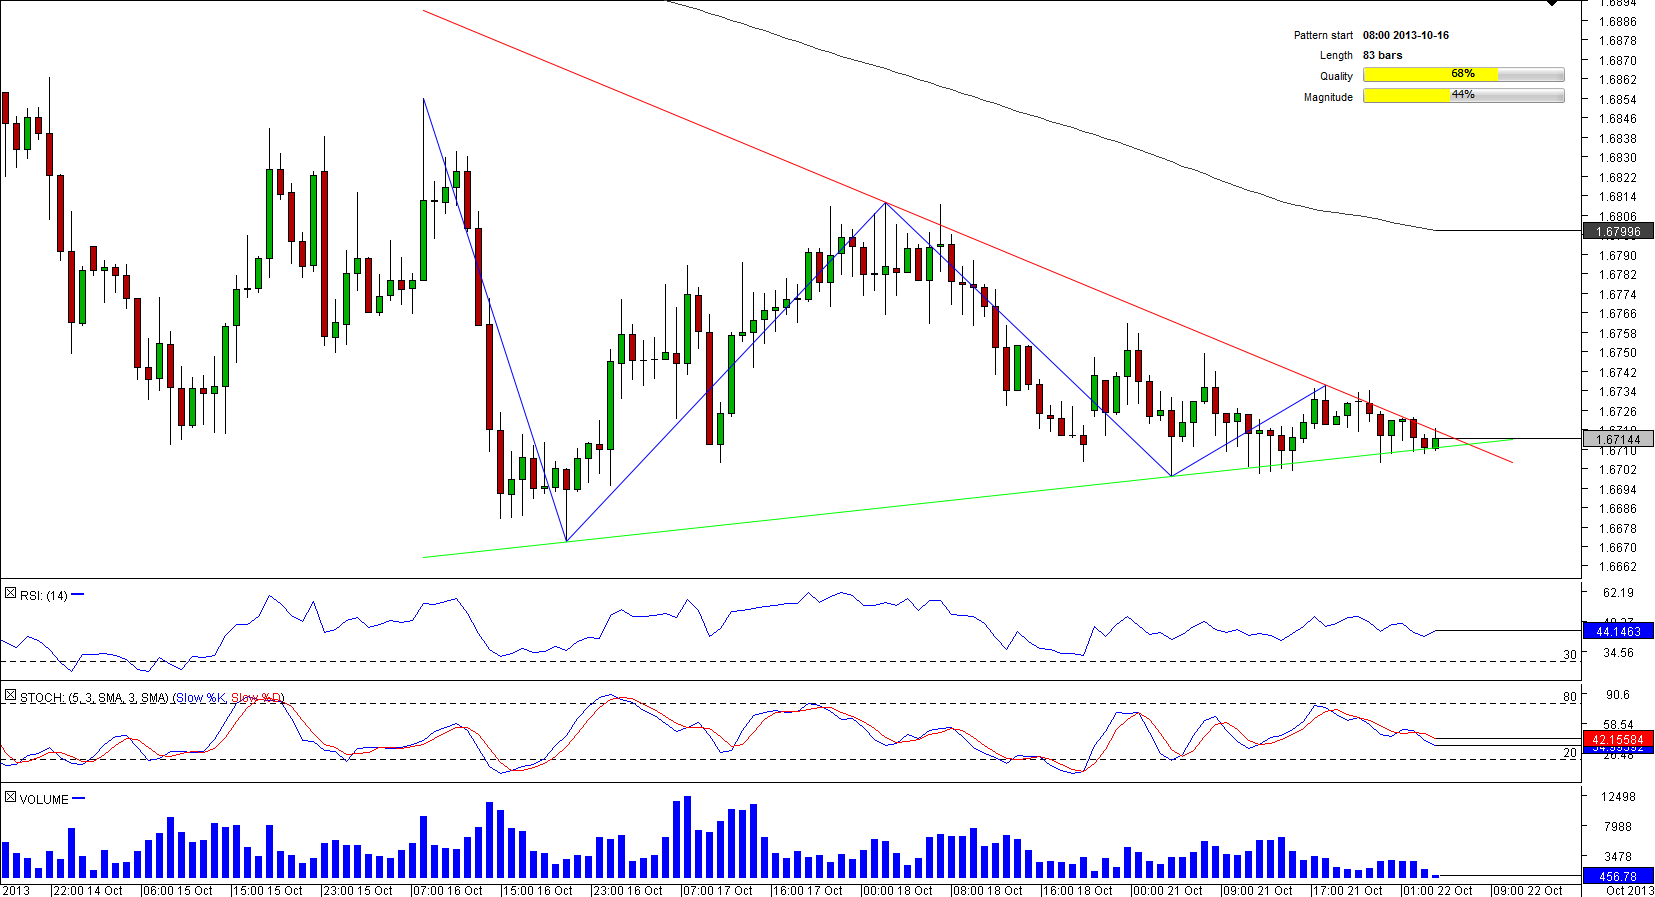Click the 1.6750 price axis label
1655x897 pixels.
(x=1618, y=353)
